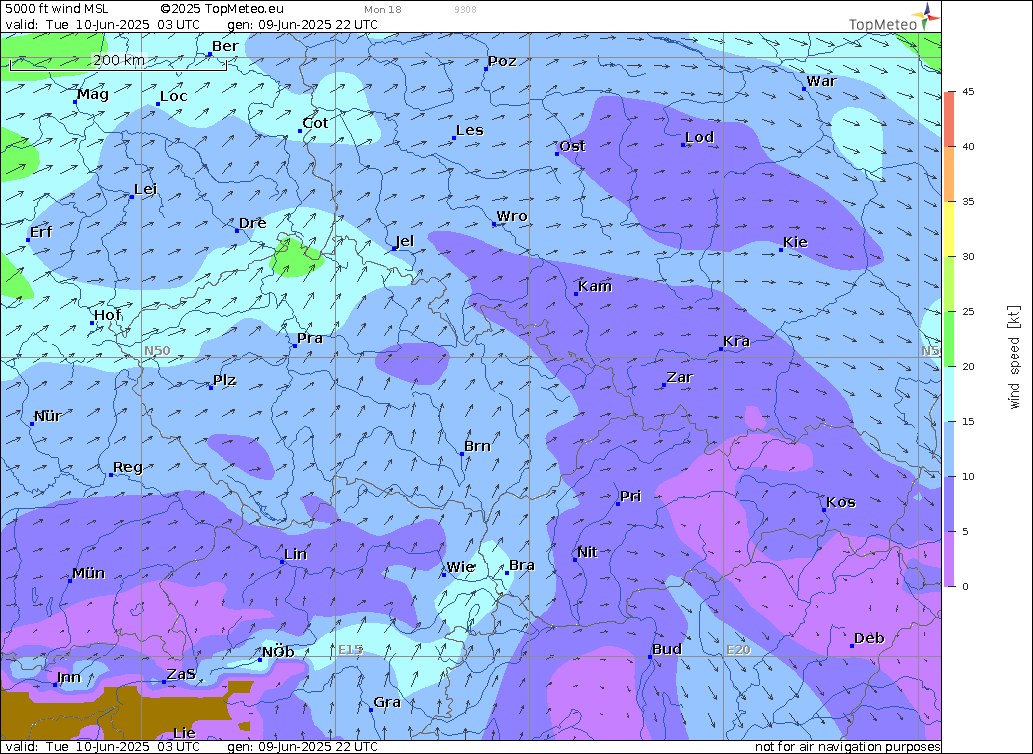Select the 'Jel' city label

tap(405, 241)
